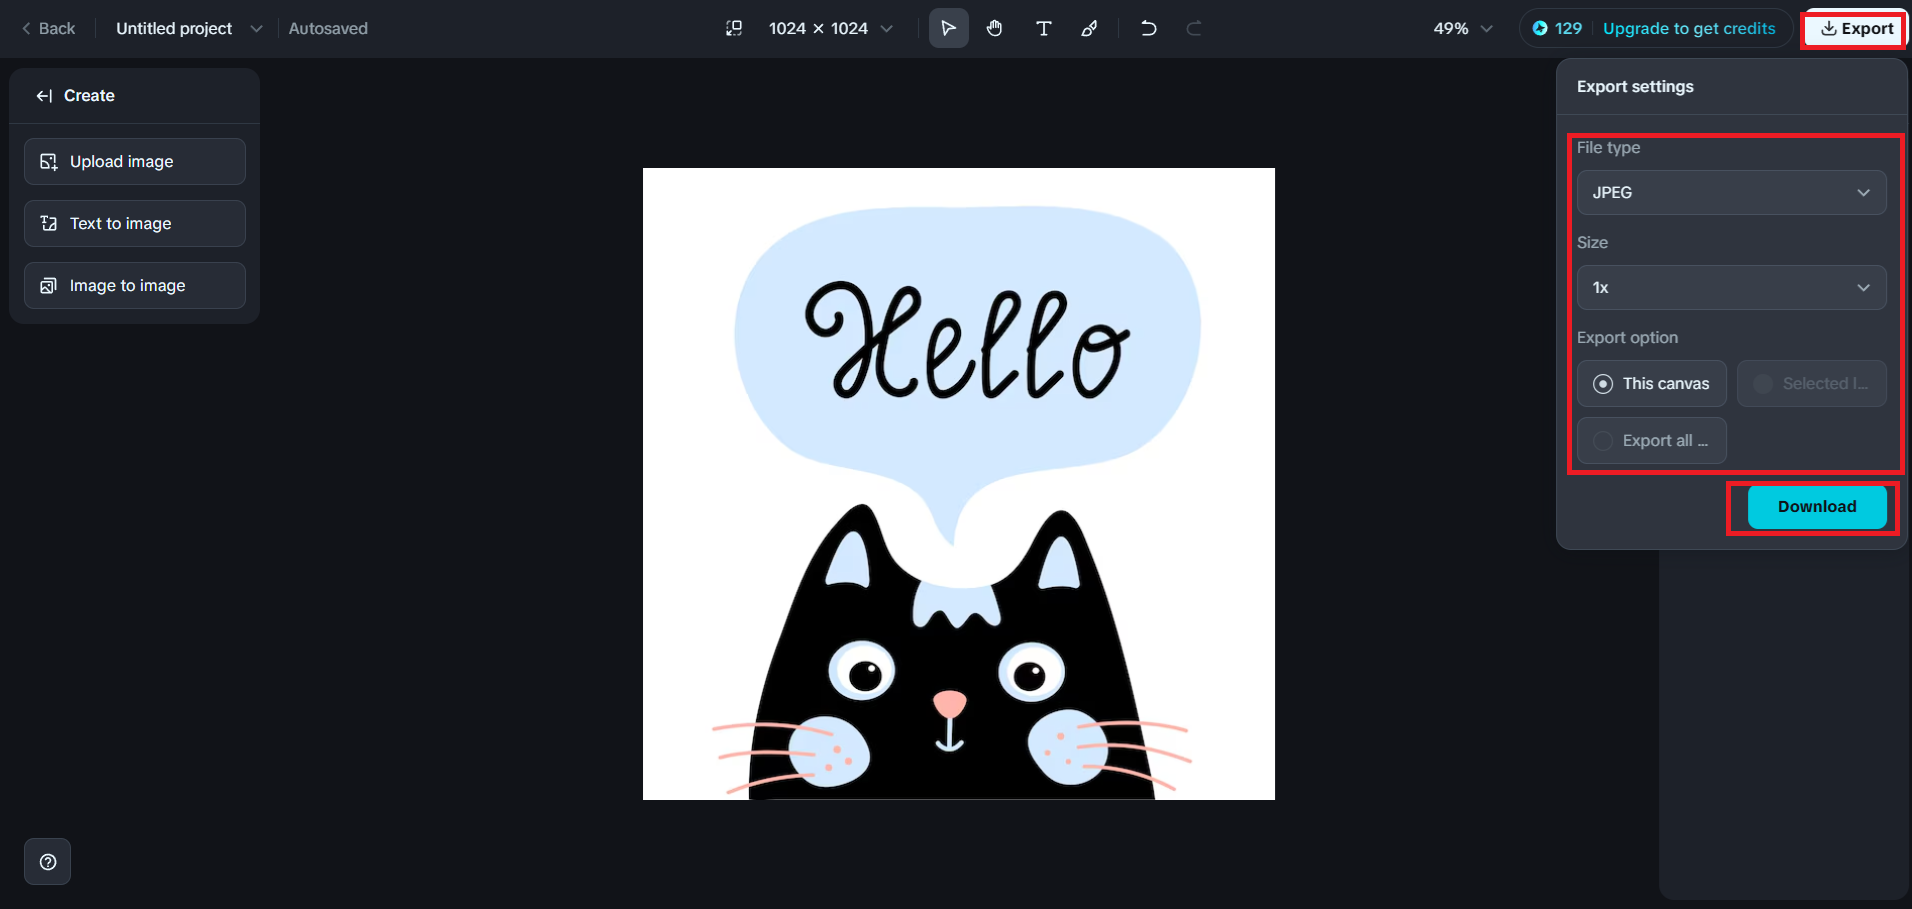Click the cat Hello canvas image
Image resolution: width=1912 pixels, height=909 pixels.
click(958, 484)
